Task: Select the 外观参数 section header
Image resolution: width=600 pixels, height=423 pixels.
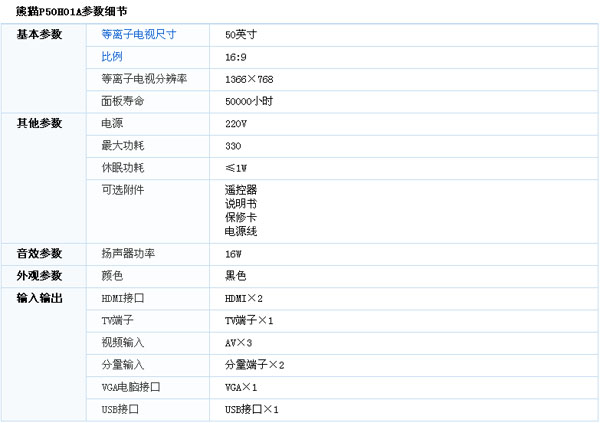Action: coord(39,276)
